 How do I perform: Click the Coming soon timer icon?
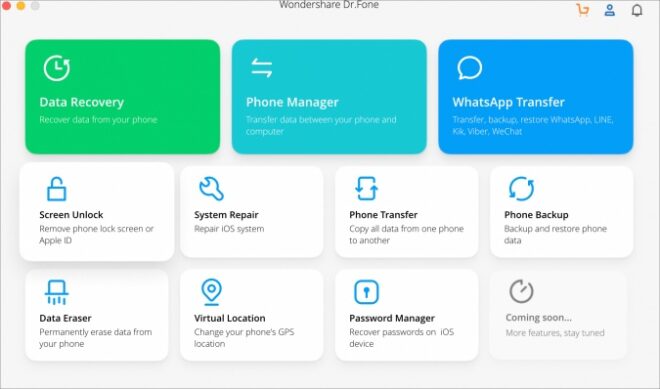click(521, 291)
